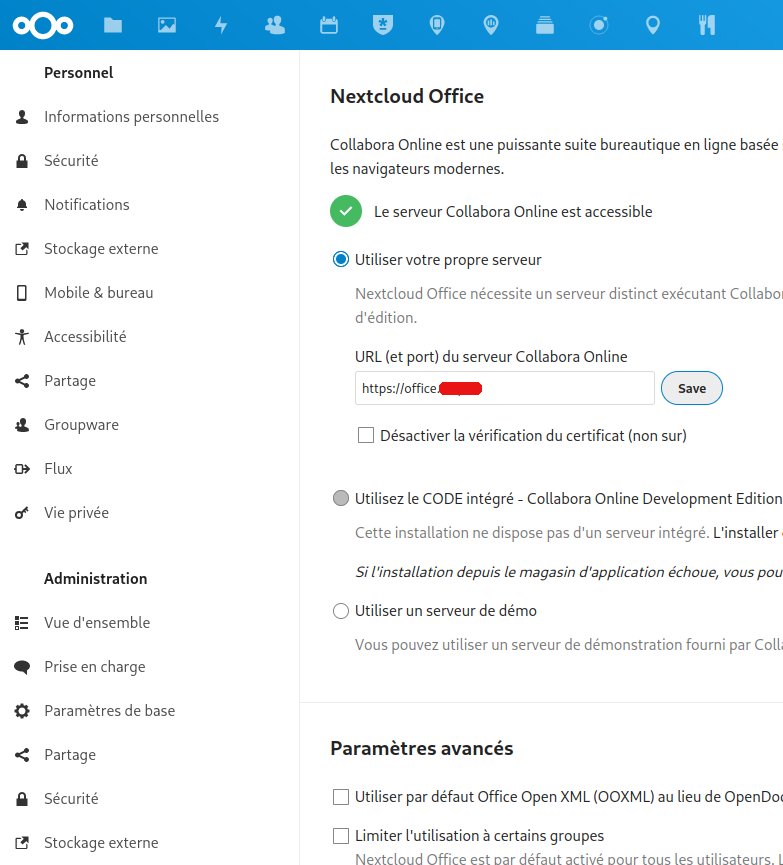Open Activity lightning bolt icon
The width and height of the screenshot is (783, 865).
[x=221, y=25]
